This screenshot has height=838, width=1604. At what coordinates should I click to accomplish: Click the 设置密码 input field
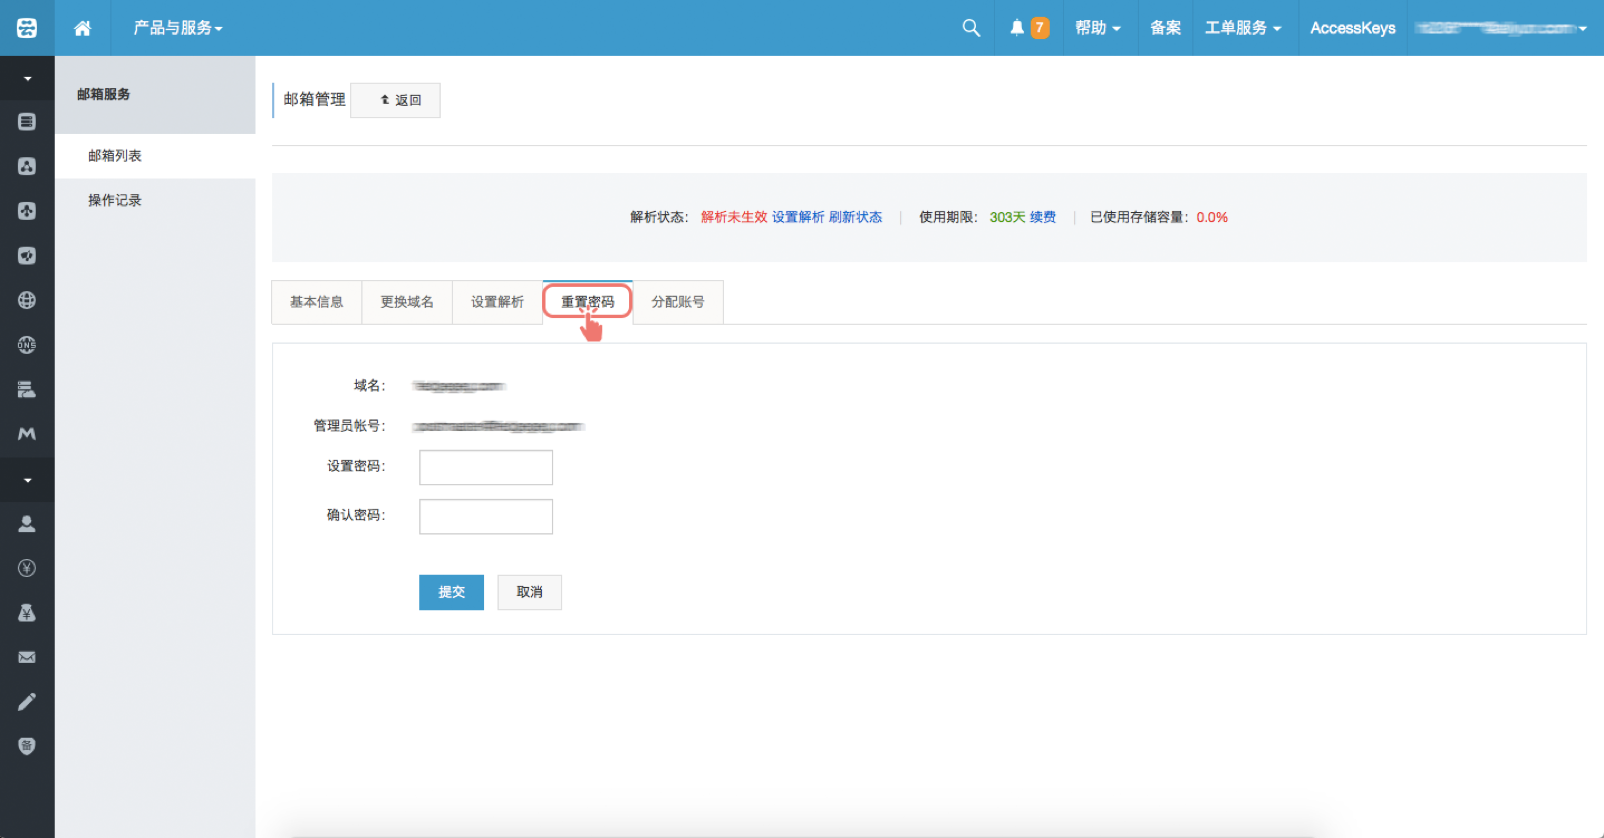[486, 467]
